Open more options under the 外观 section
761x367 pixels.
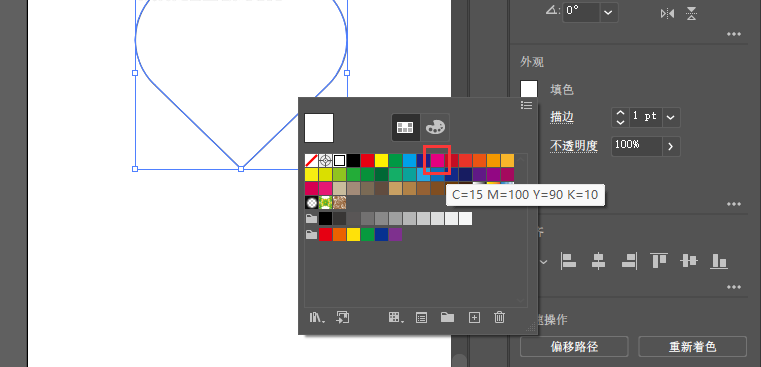[x=734, y=204]
